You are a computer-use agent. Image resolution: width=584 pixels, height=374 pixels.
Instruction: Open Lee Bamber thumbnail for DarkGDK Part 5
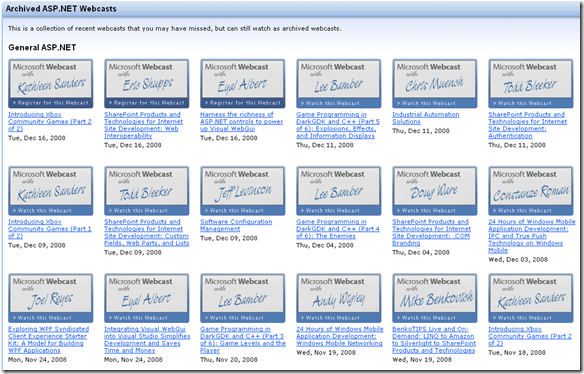coord(339,83)
